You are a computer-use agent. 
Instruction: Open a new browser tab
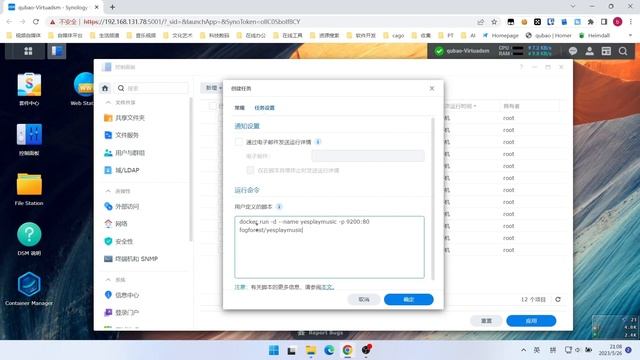[x=112, y=7]
